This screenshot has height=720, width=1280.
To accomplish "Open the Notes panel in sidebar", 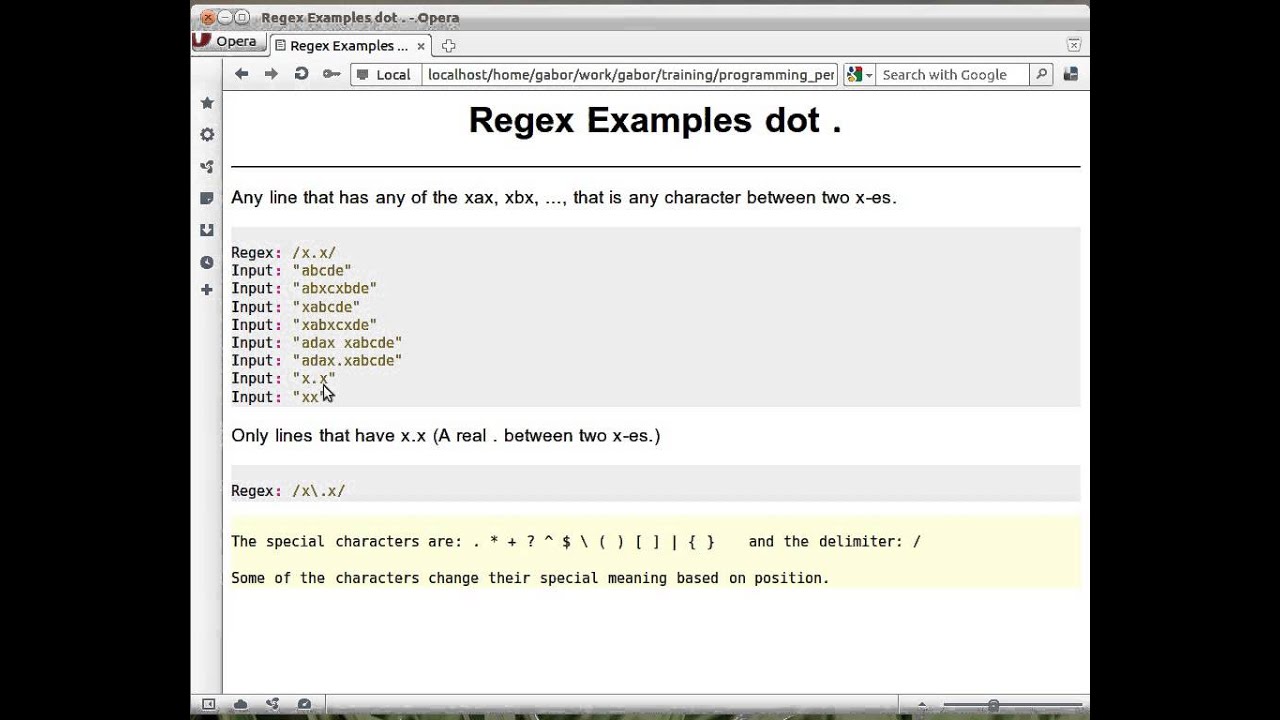I will point(207,198).
